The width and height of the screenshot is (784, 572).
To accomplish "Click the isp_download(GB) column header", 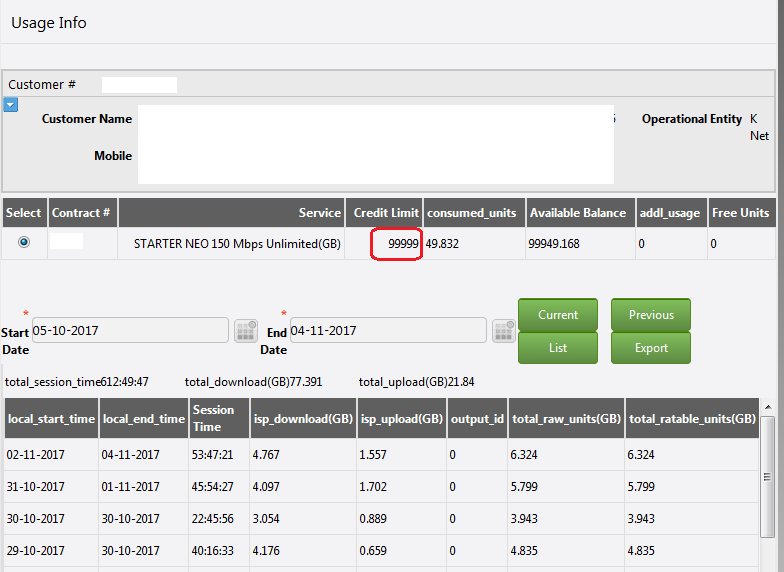I will click(304, 418).
